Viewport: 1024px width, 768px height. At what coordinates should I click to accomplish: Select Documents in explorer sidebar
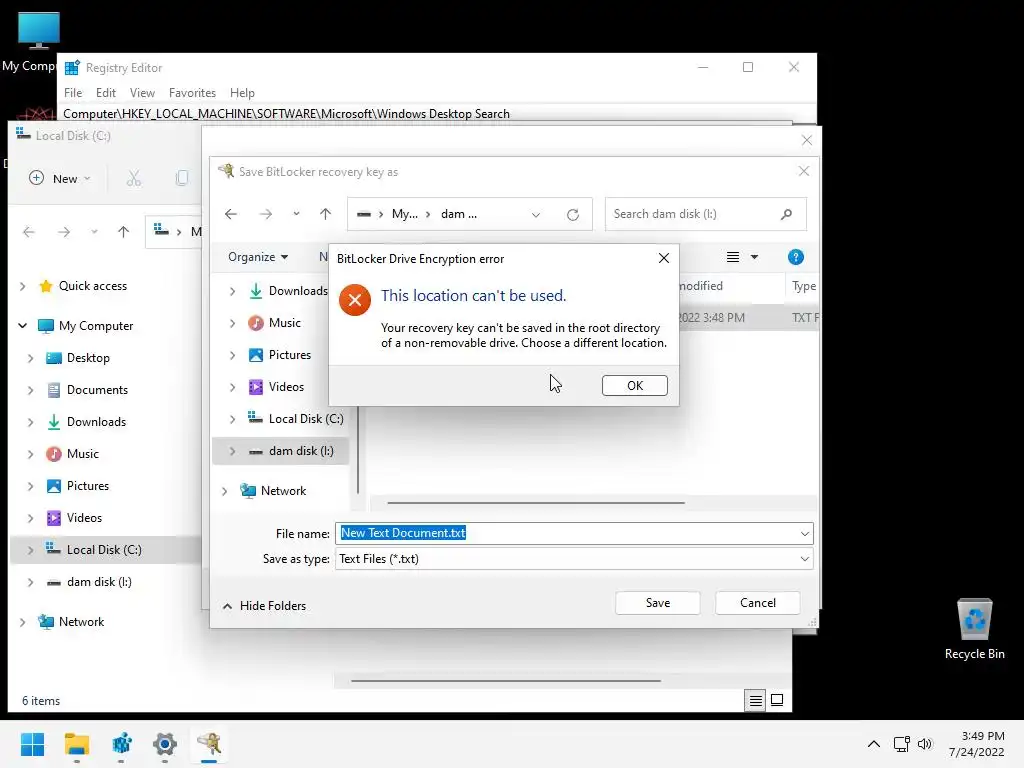tap(87, 390)
